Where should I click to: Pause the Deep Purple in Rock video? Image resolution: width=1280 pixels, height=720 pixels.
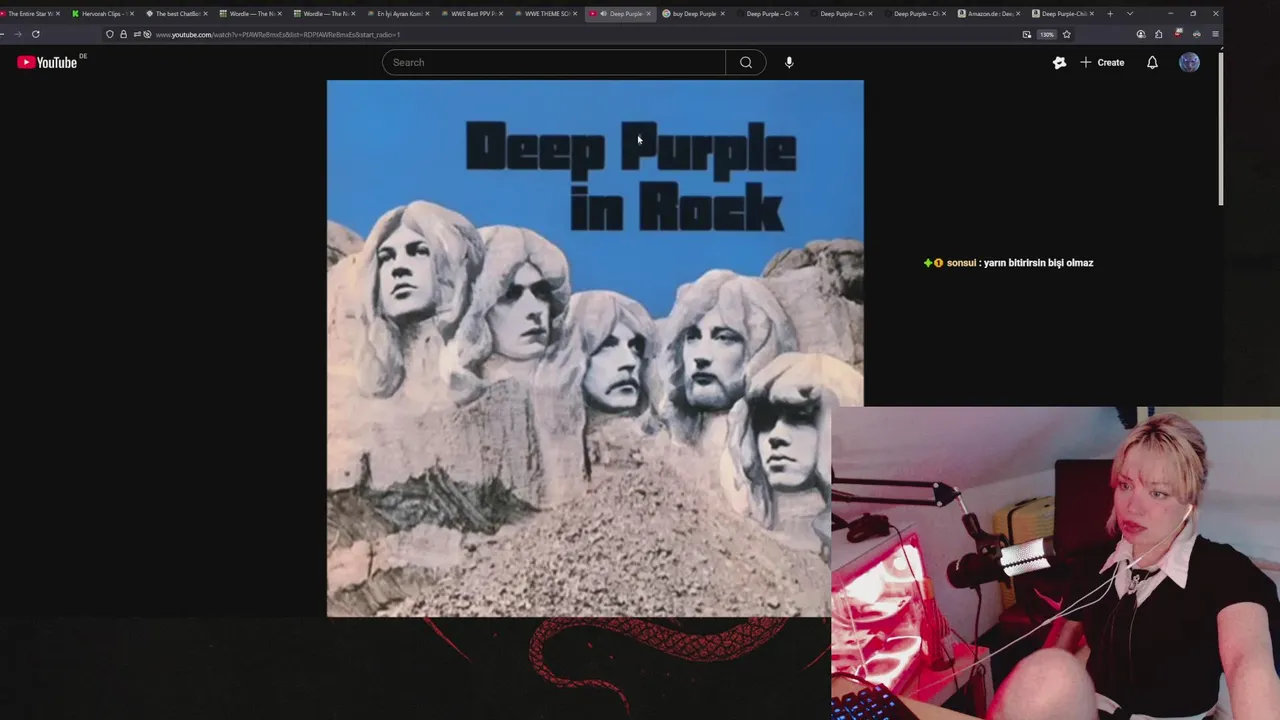(x=595, y=348)
